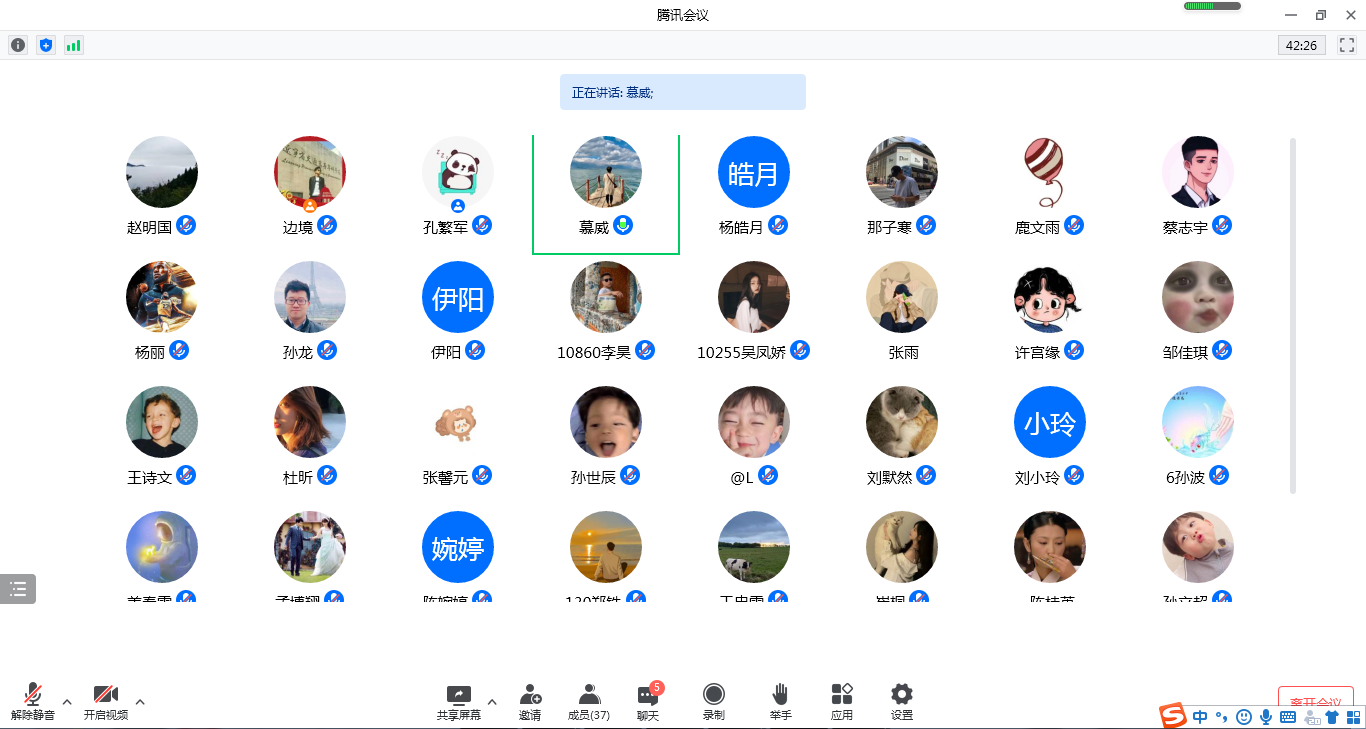Select 慕威's speaking participant avatar
The image size is (1366, 729).
click(x=606, y=172)
